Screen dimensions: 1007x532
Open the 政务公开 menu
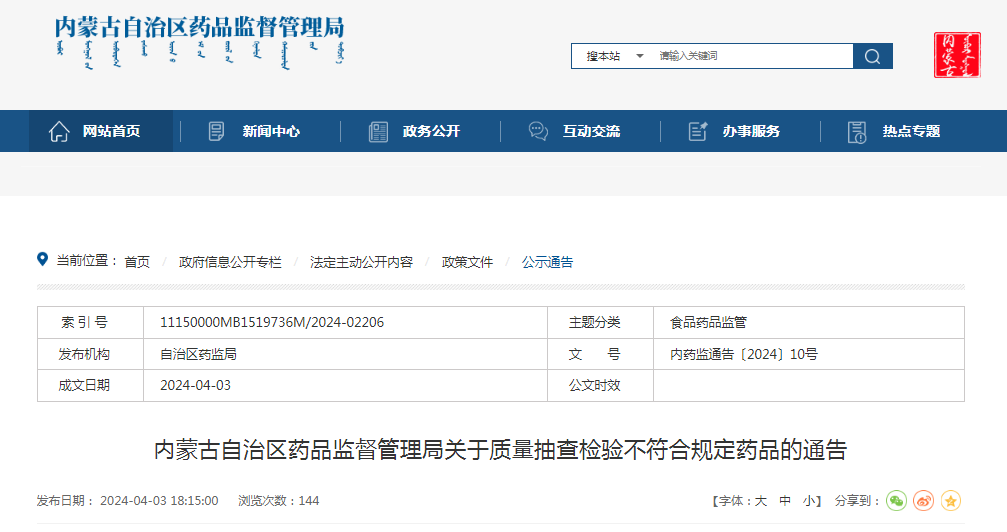coord(431,131)
